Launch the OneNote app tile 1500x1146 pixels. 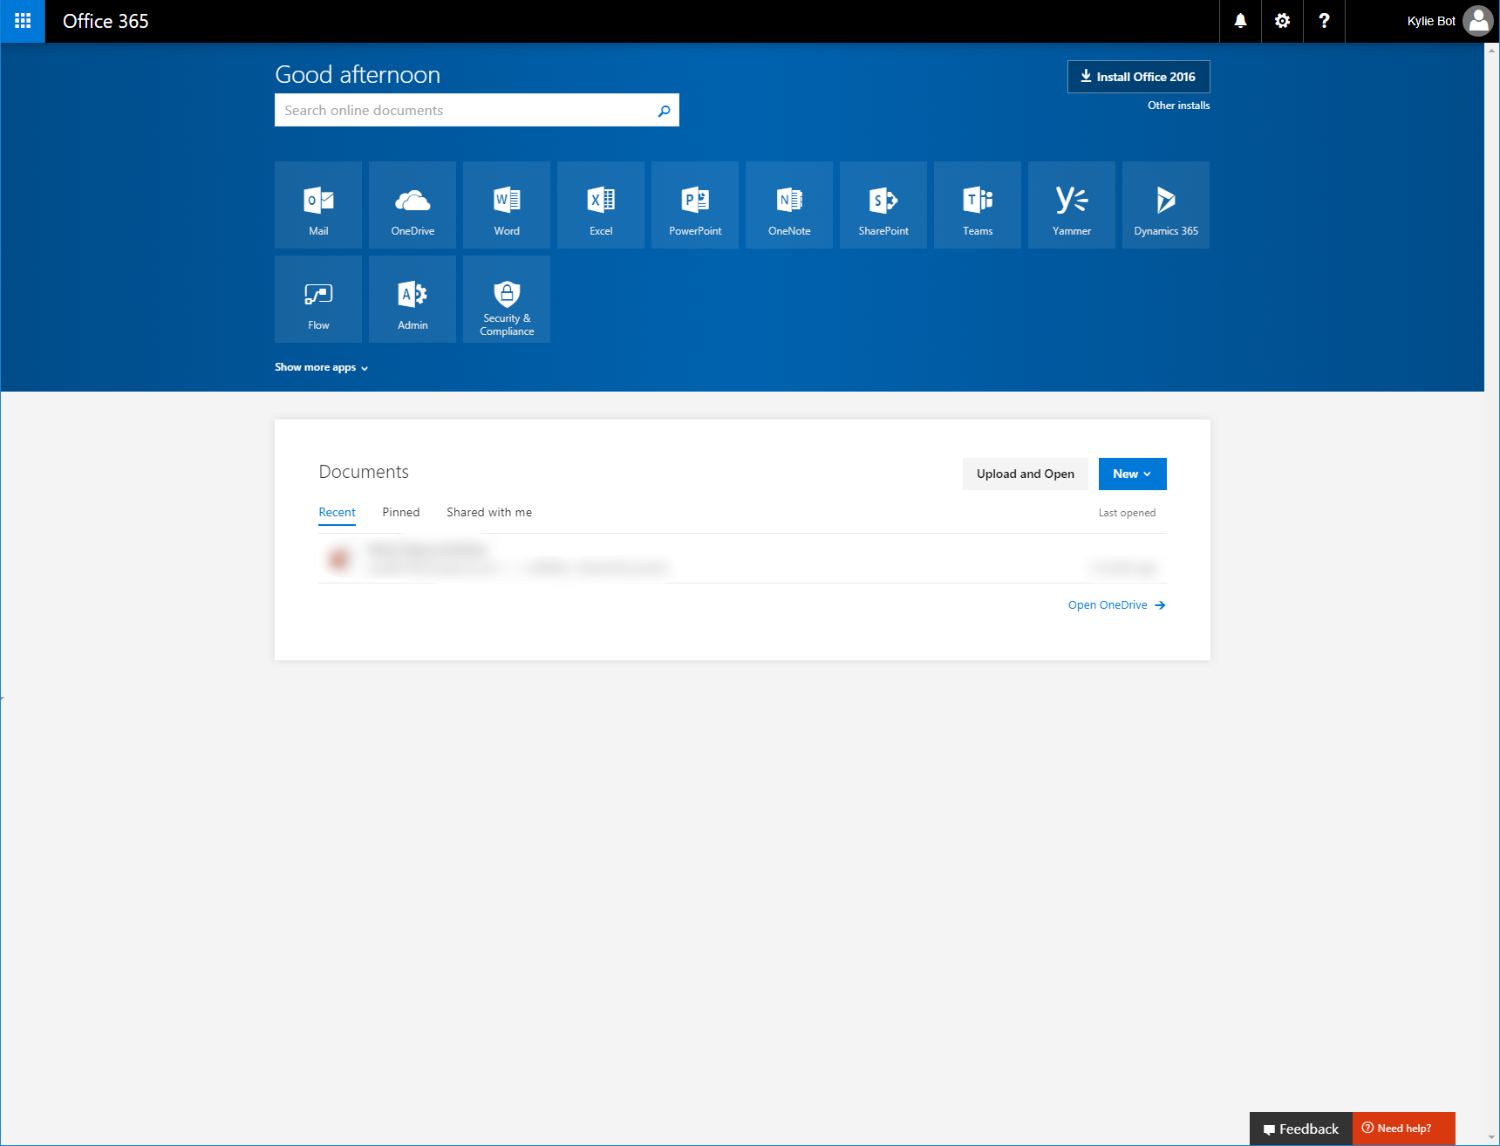tap(789, 205)
